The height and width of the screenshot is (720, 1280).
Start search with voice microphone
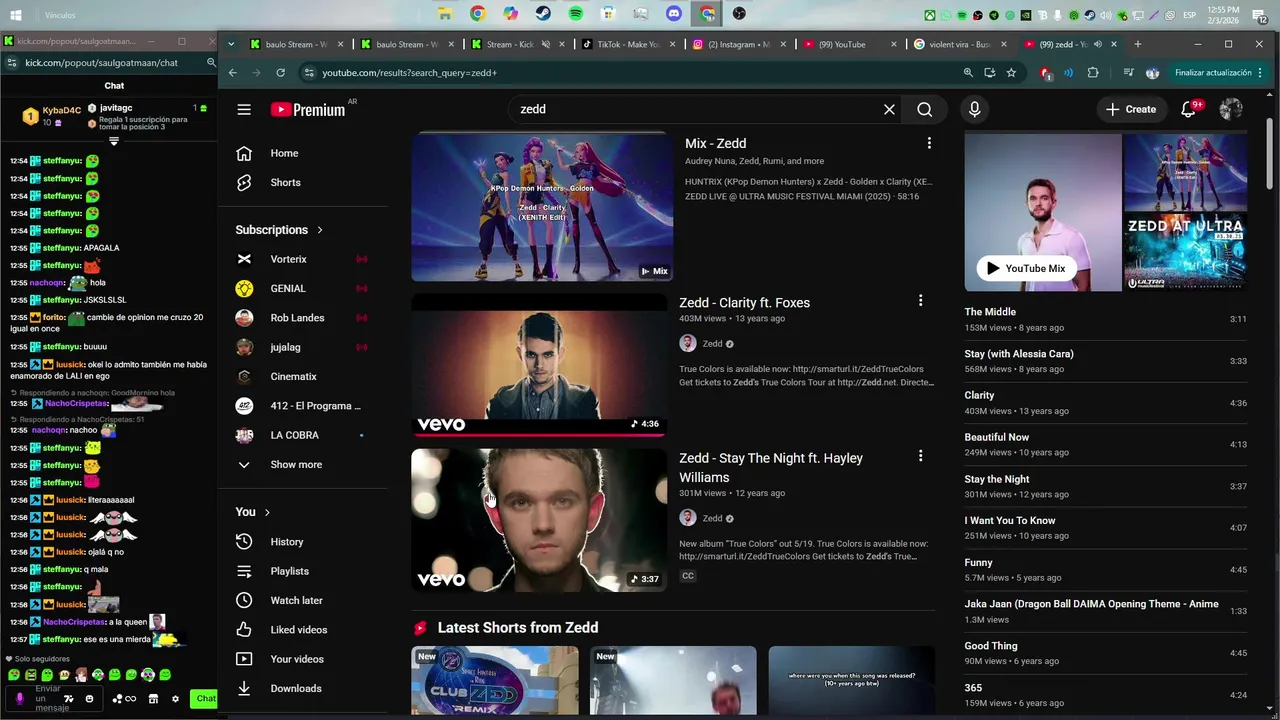tap(974, 109)
